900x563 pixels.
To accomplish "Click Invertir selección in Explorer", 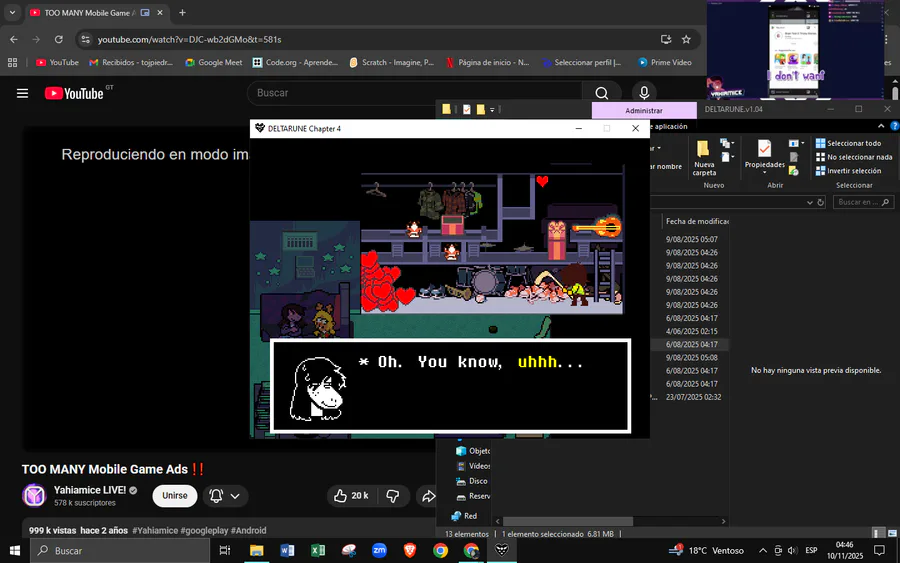I will pos(848,171).
